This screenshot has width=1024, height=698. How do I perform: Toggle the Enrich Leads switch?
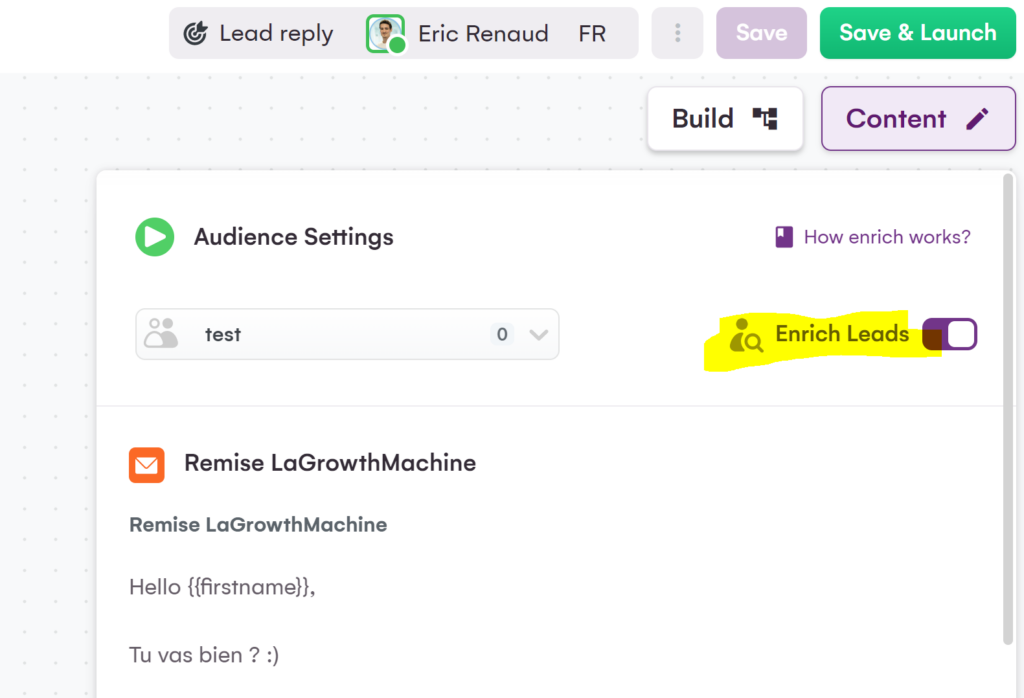tap(949, 334)
